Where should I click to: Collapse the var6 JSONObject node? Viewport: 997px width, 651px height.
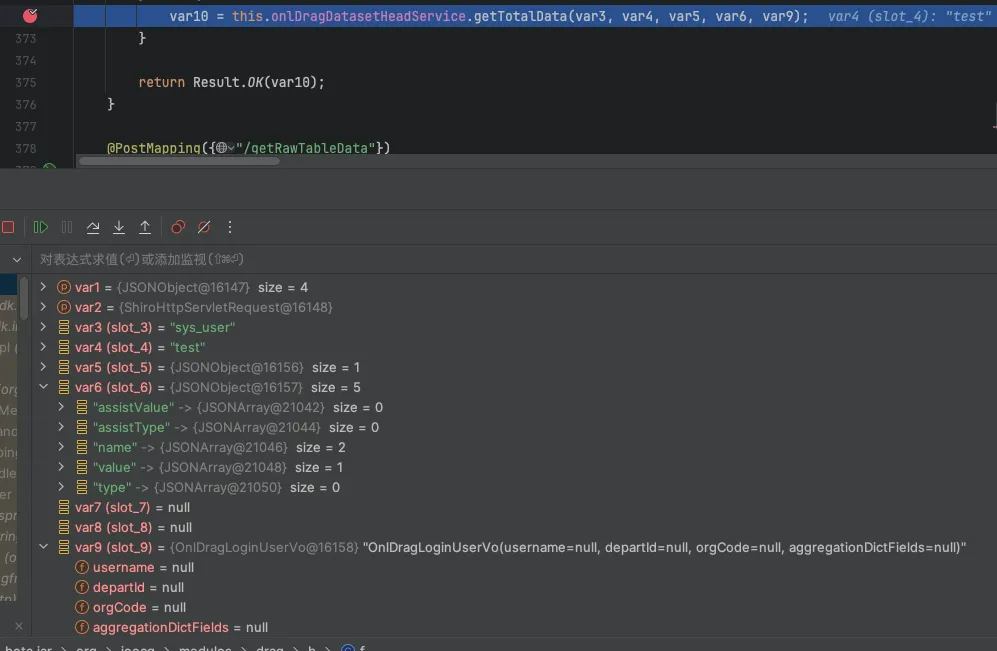pos(43,388)
